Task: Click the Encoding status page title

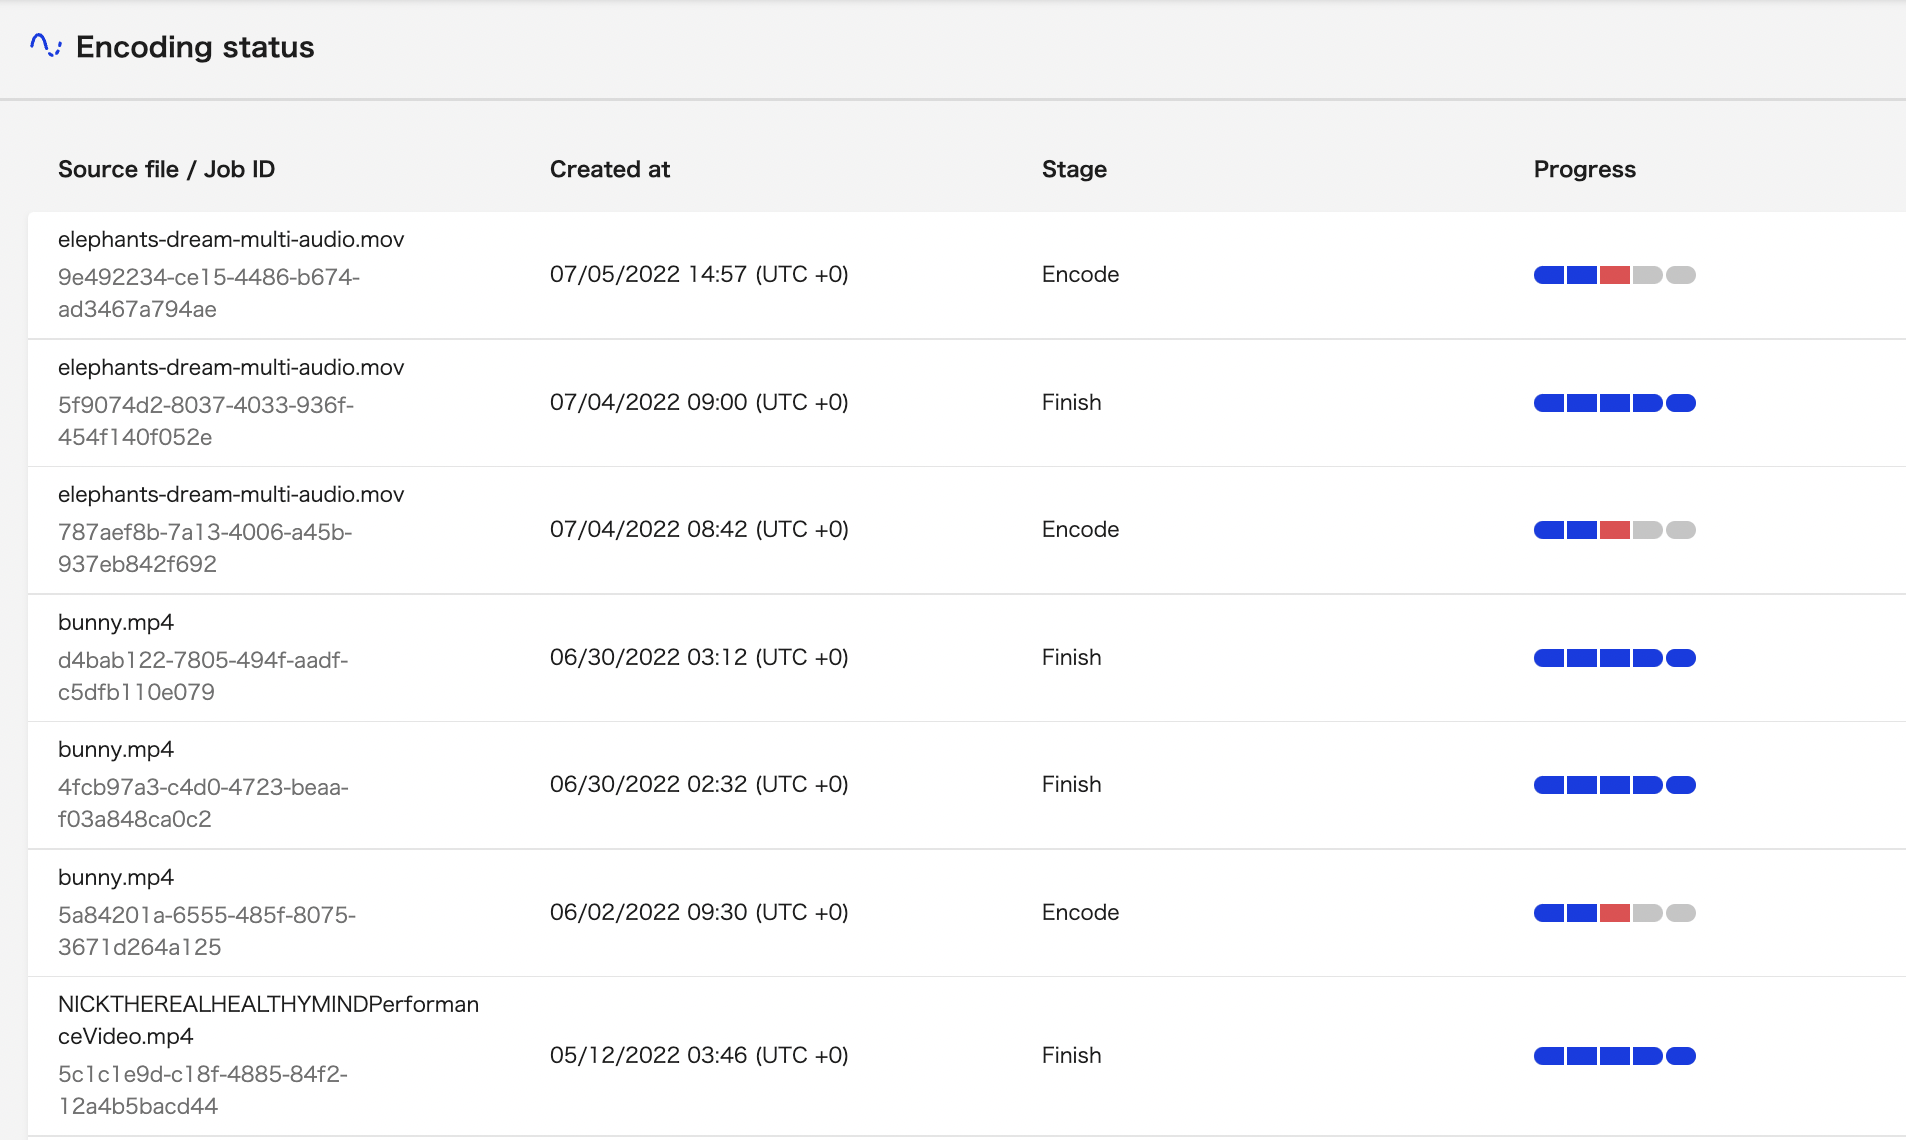Action: (195, 47)
